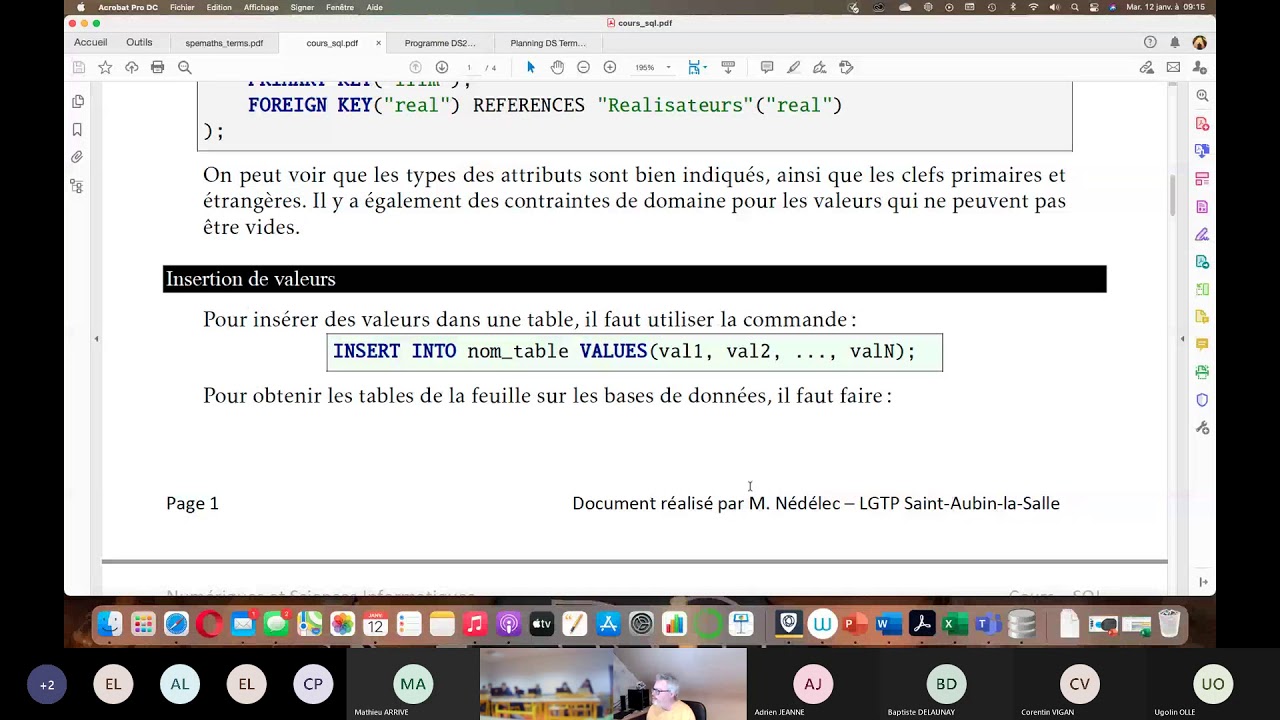Show the +2 more participants
Image resolution: width=1280 pixels, height=720 pixels.
[47, 685]
